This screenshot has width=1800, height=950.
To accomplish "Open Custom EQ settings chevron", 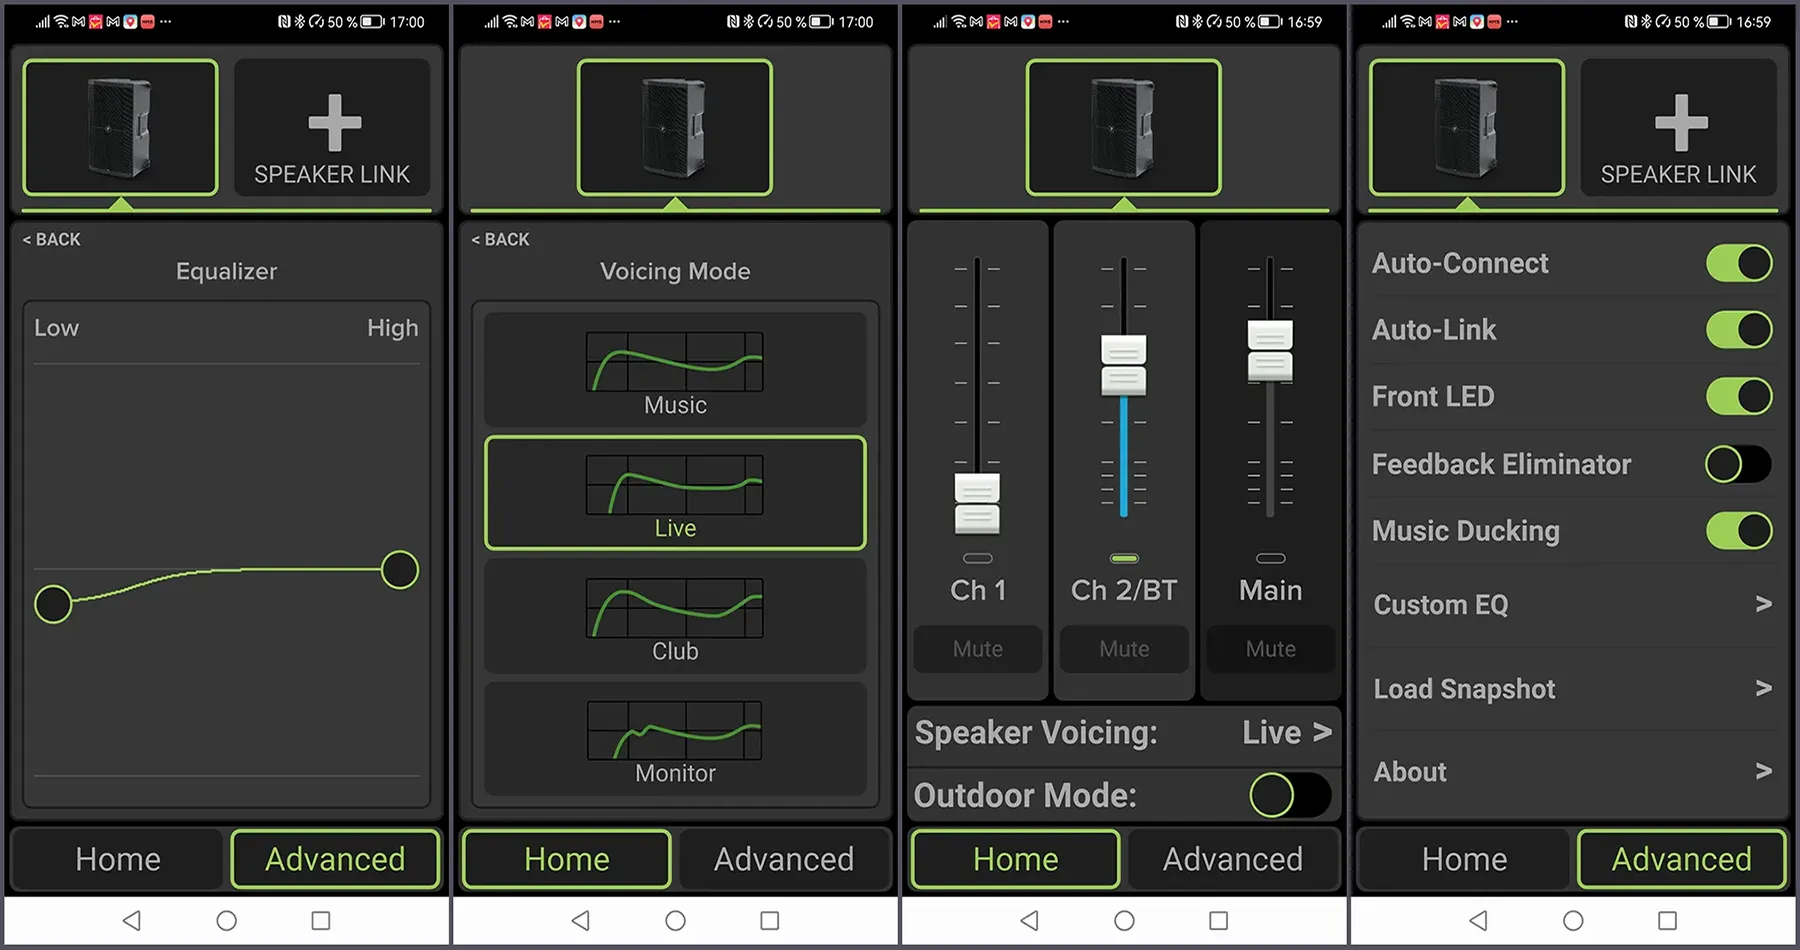I will [1763, 604].
